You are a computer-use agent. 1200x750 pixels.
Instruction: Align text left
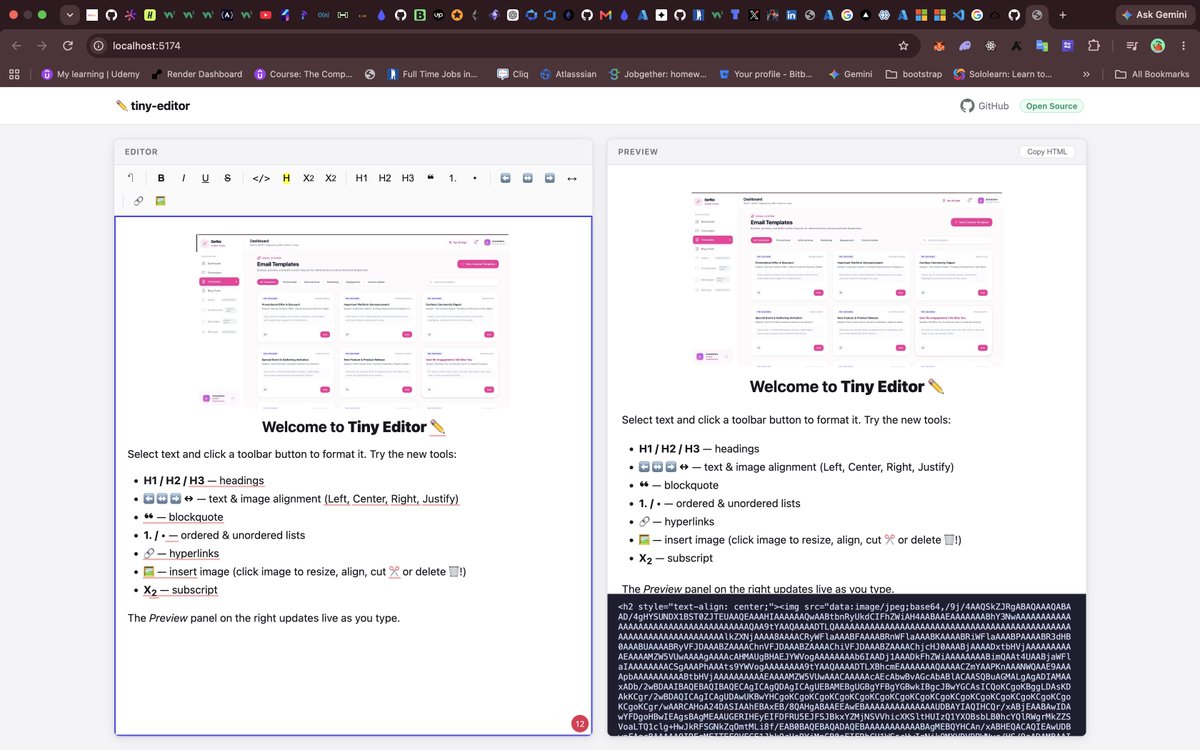pos(505,178)
